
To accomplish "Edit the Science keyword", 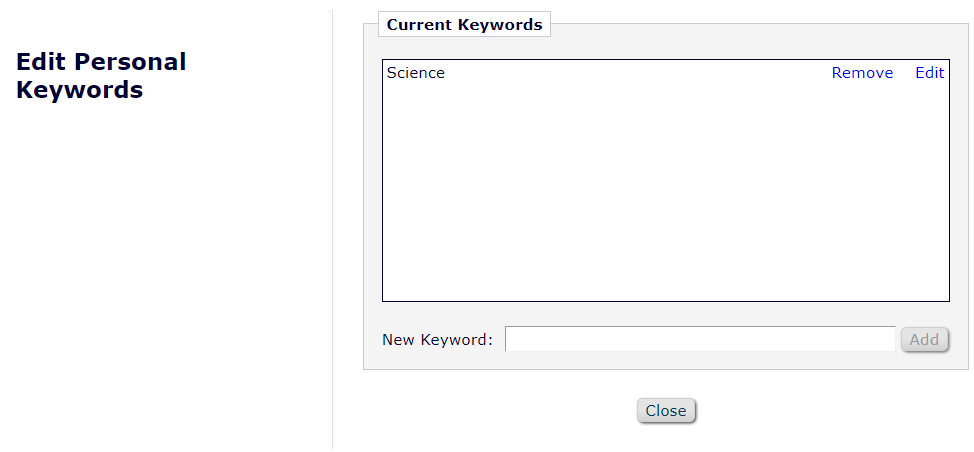I will click(929, 73).
